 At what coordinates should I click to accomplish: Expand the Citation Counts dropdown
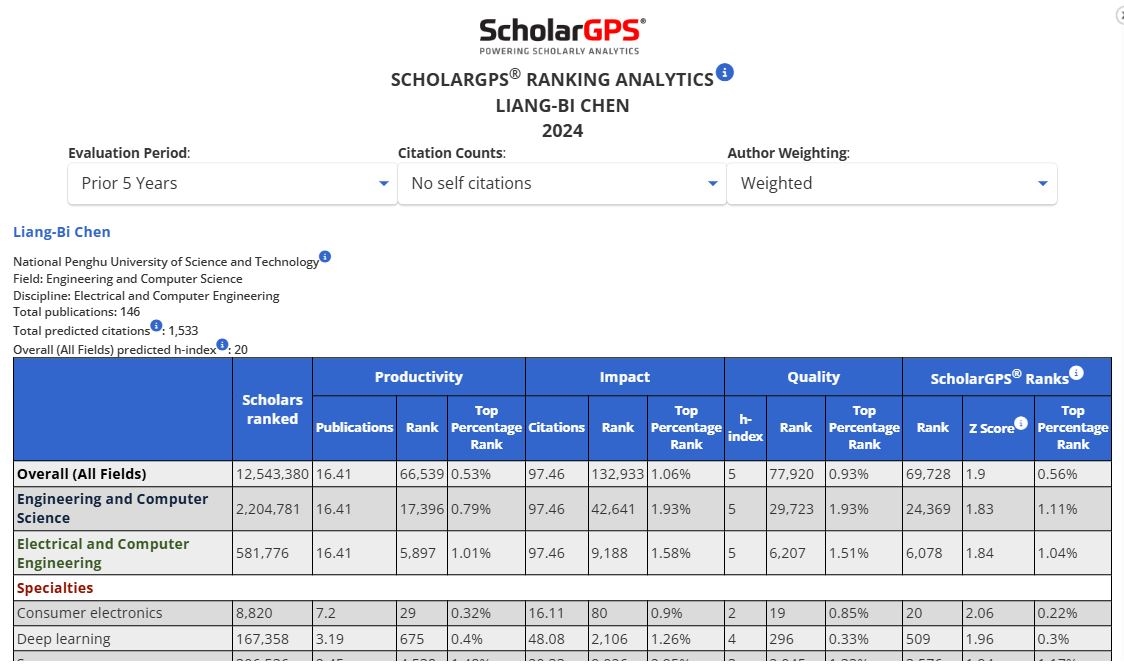pos(561,183)
